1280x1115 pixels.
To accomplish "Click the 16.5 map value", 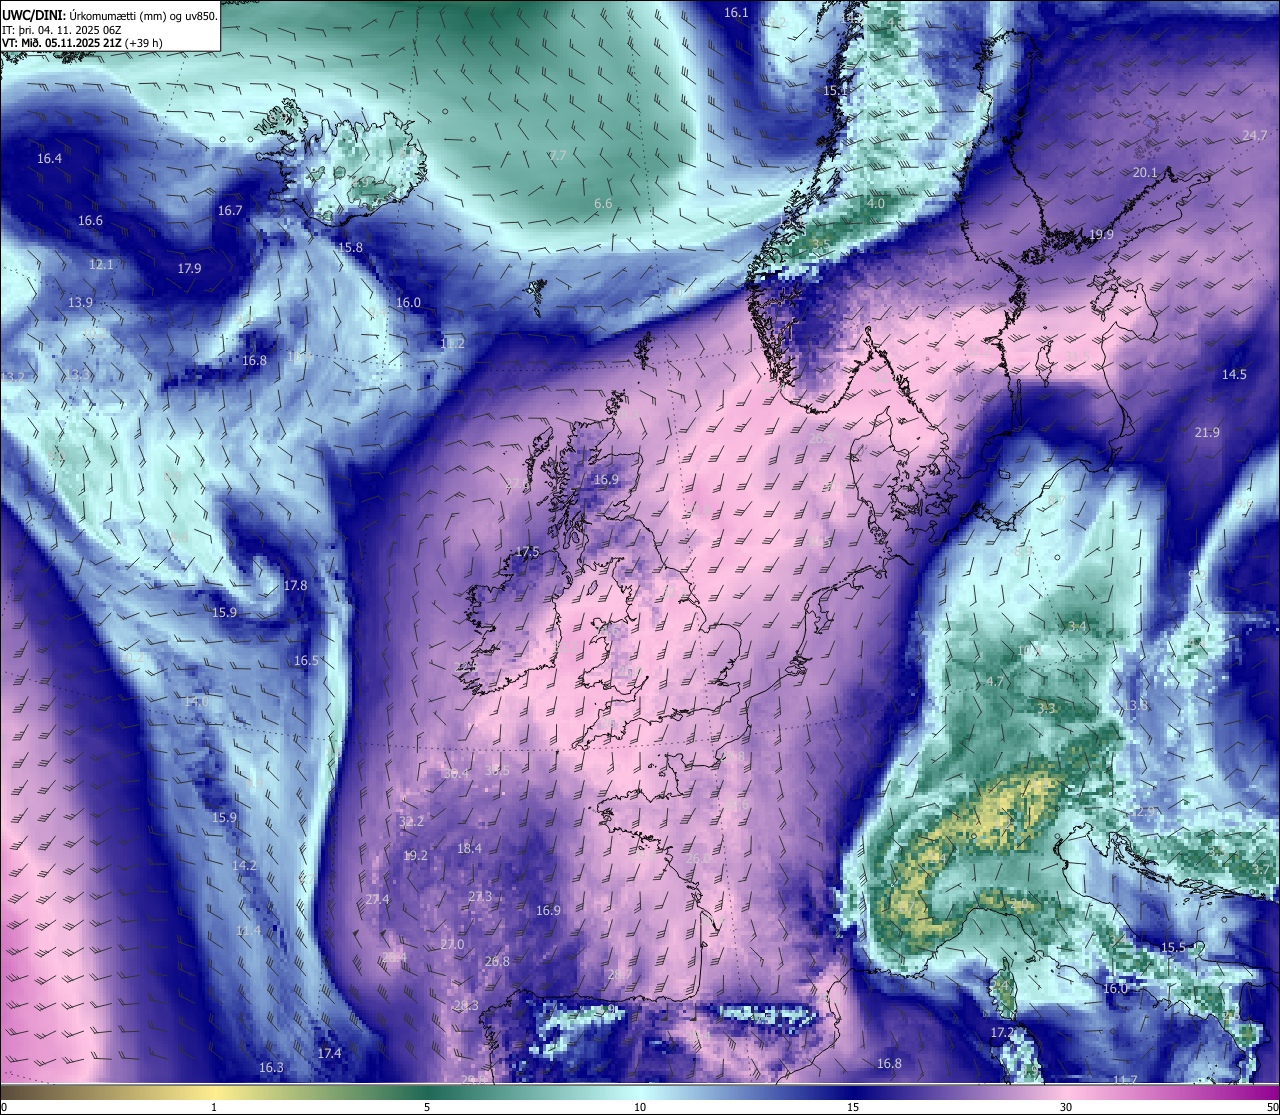I will (x=306, y=661).
